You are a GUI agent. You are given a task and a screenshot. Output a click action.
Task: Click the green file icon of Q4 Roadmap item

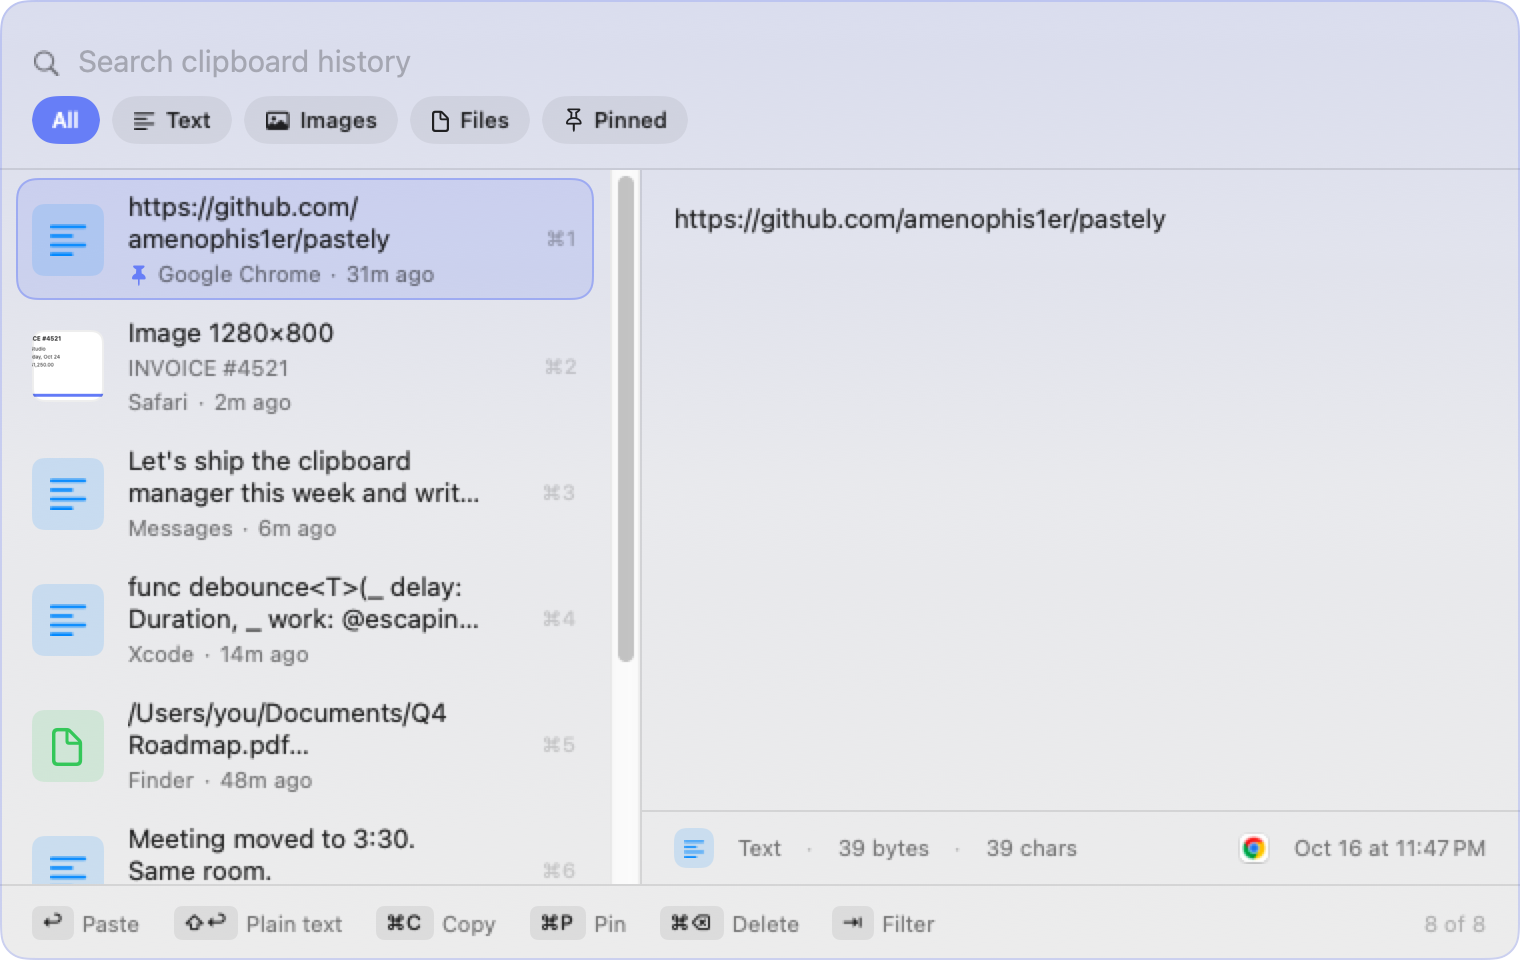click(68, 746)
